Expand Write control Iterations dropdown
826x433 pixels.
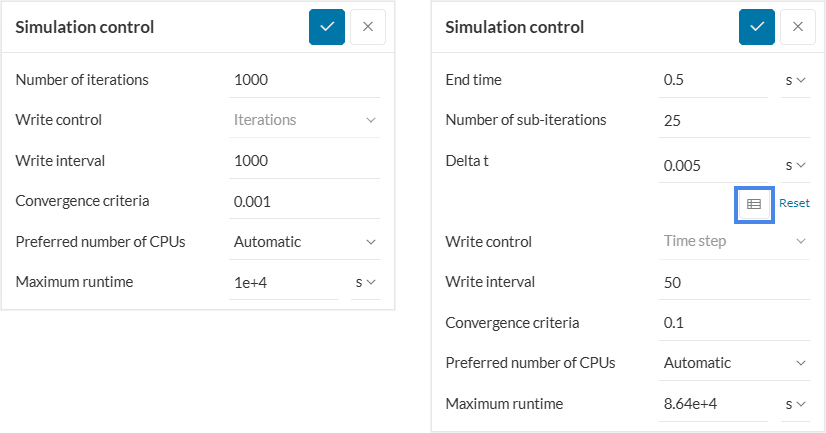(304, 120)
